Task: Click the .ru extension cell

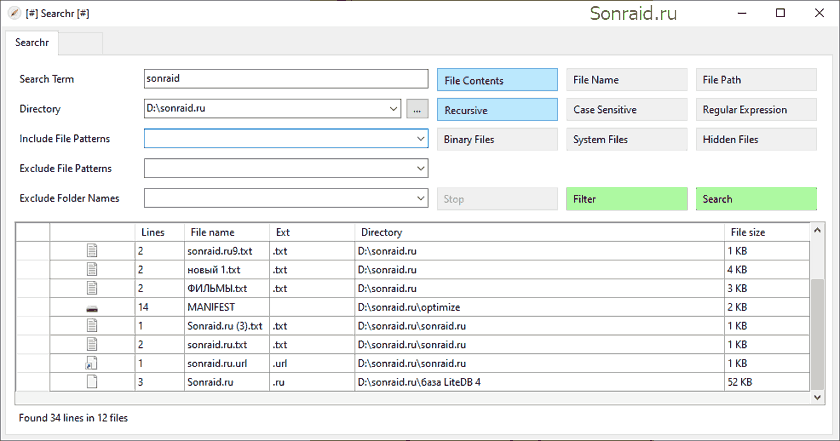Action: (312, 382)
